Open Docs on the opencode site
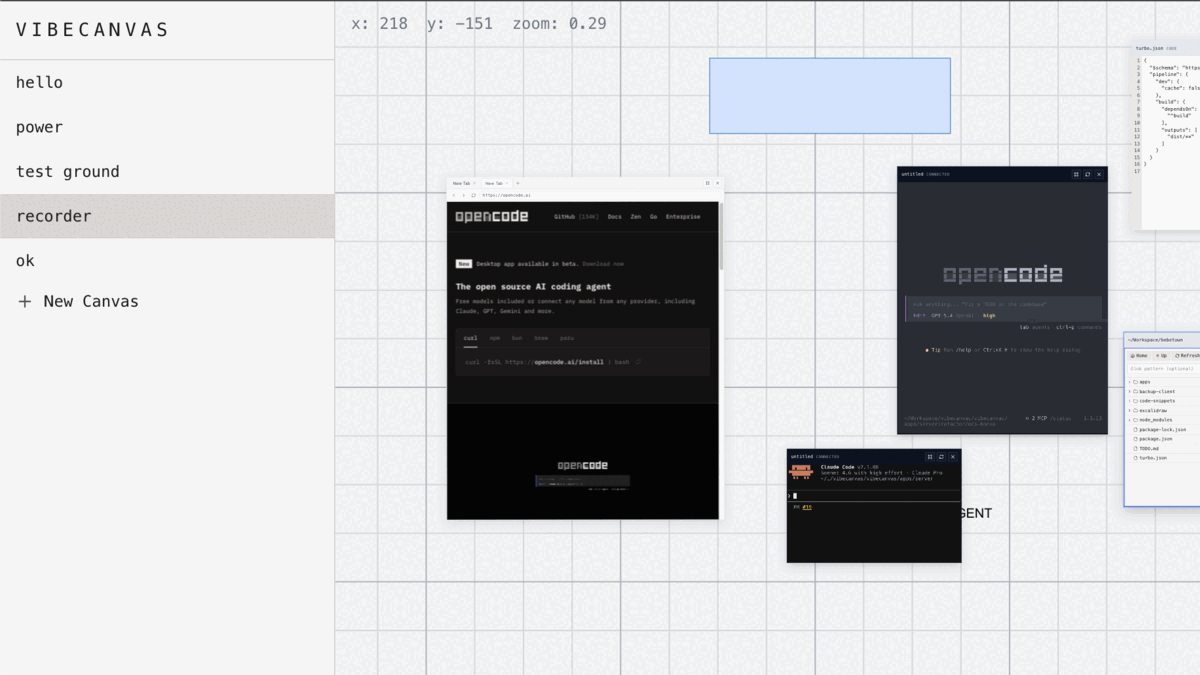This screenshot has height=675, width=1200. [x=615, y=216]
